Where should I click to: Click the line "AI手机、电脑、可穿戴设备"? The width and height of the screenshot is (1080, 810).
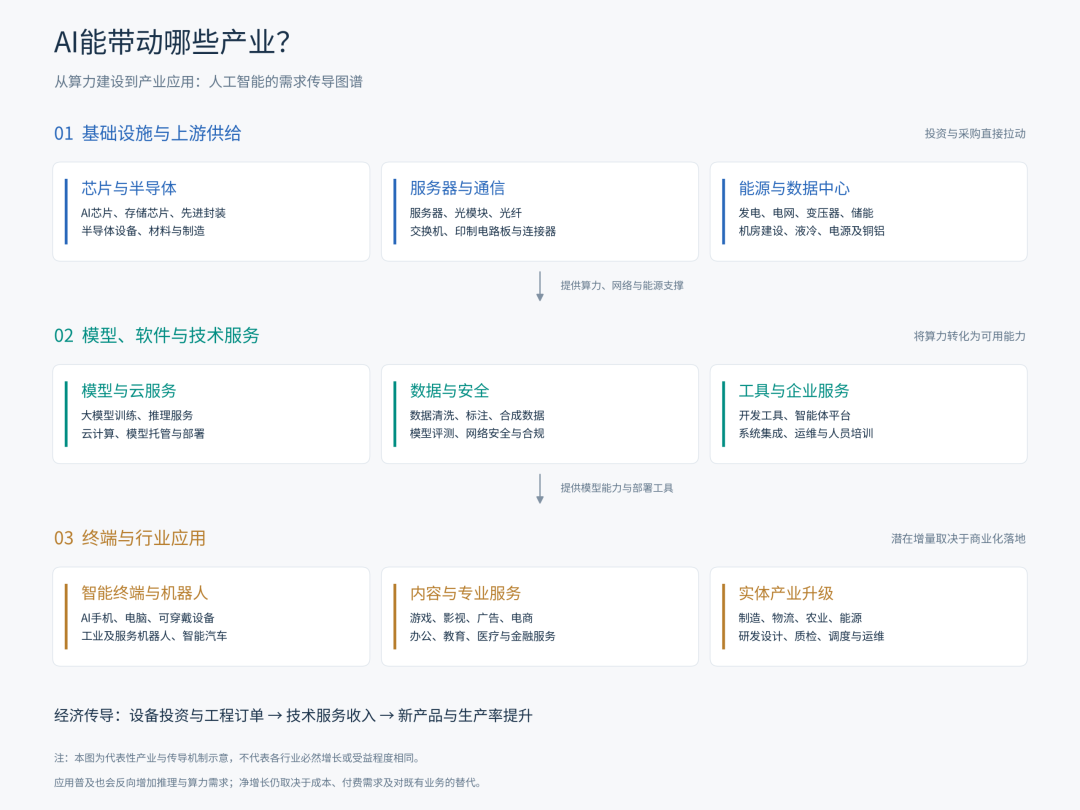pyautogui.click(x=147, y=618)
